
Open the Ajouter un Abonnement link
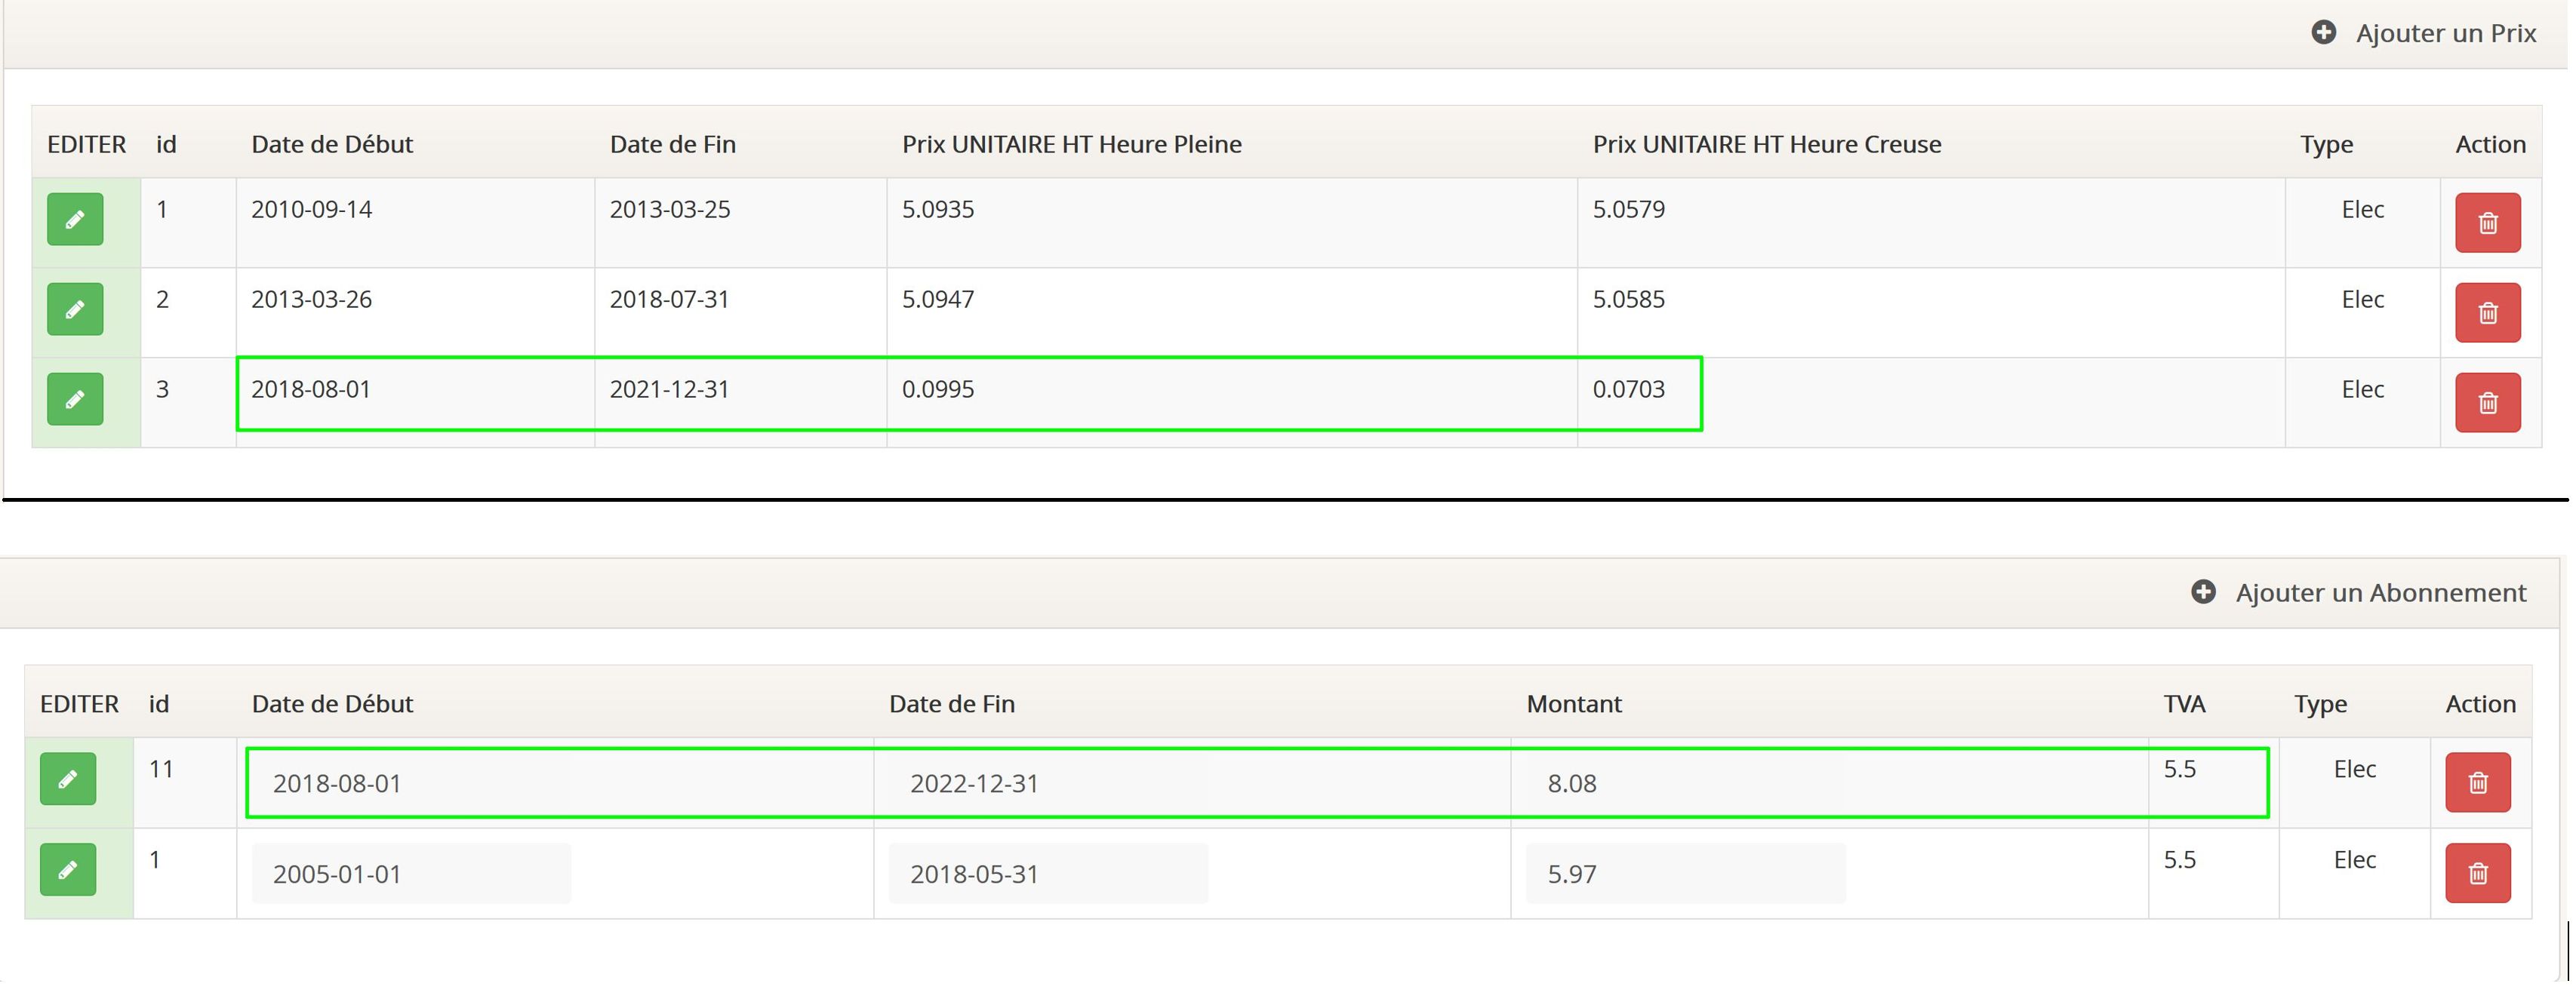coord(2380,592)
